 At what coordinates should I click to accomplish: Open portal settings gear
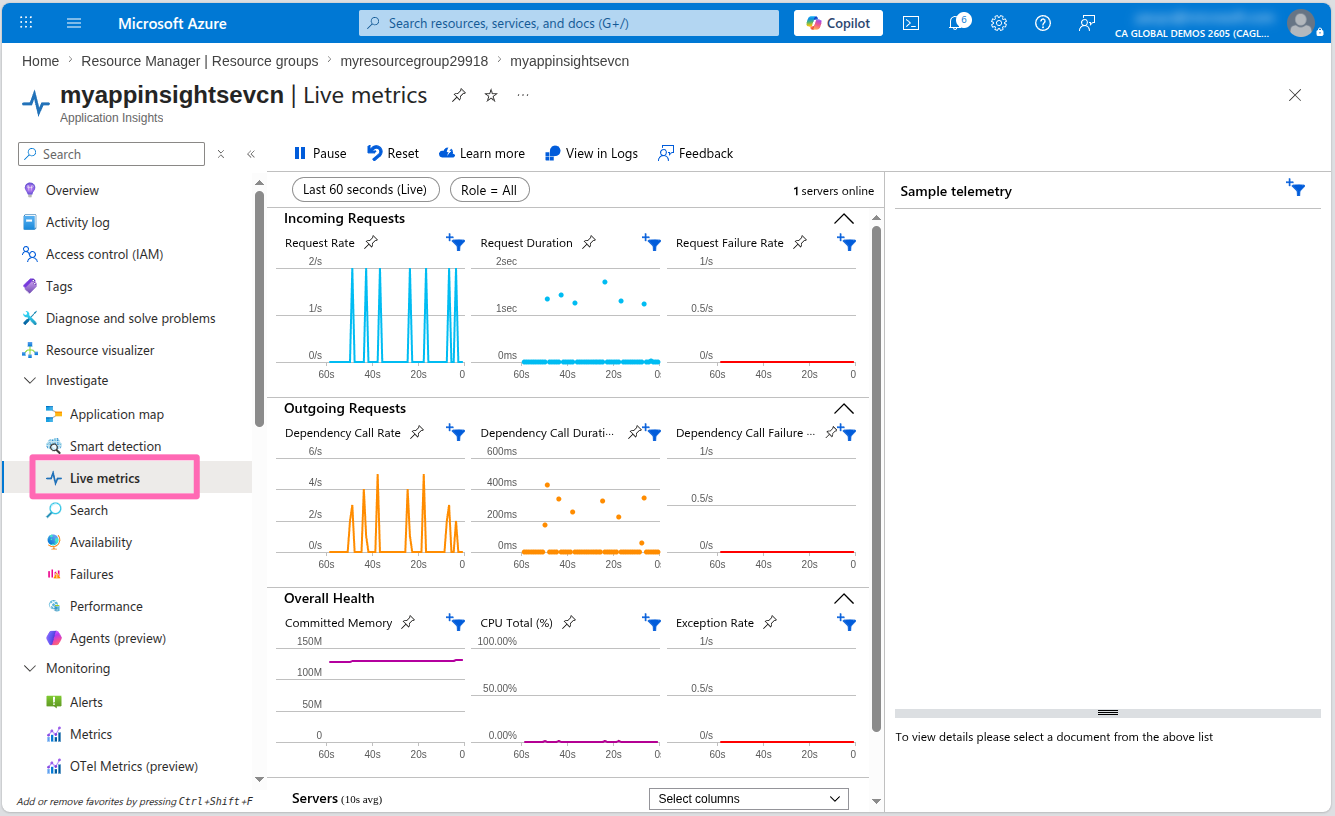[x=999, y=23]
